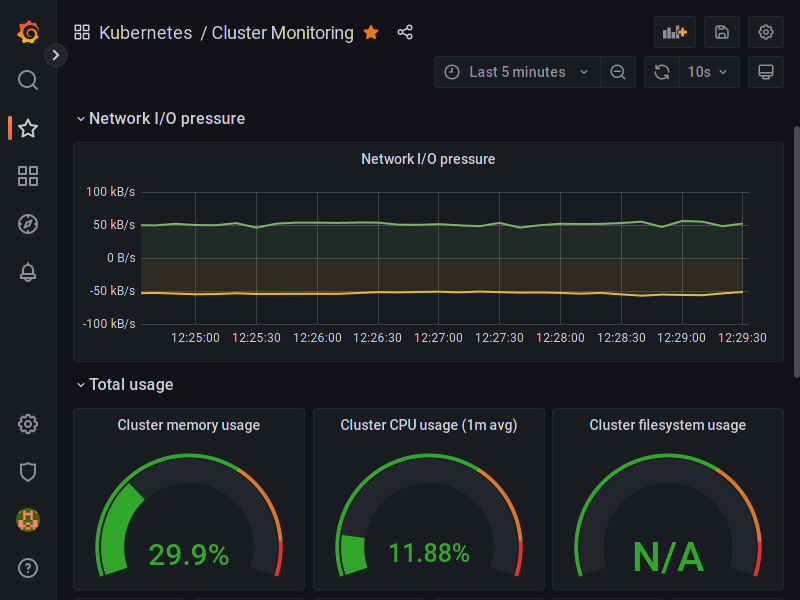Change the 10s auto-refresh interval
This screenshot has height=600, width=800.
pyautogui.click(x=706, y=71)
